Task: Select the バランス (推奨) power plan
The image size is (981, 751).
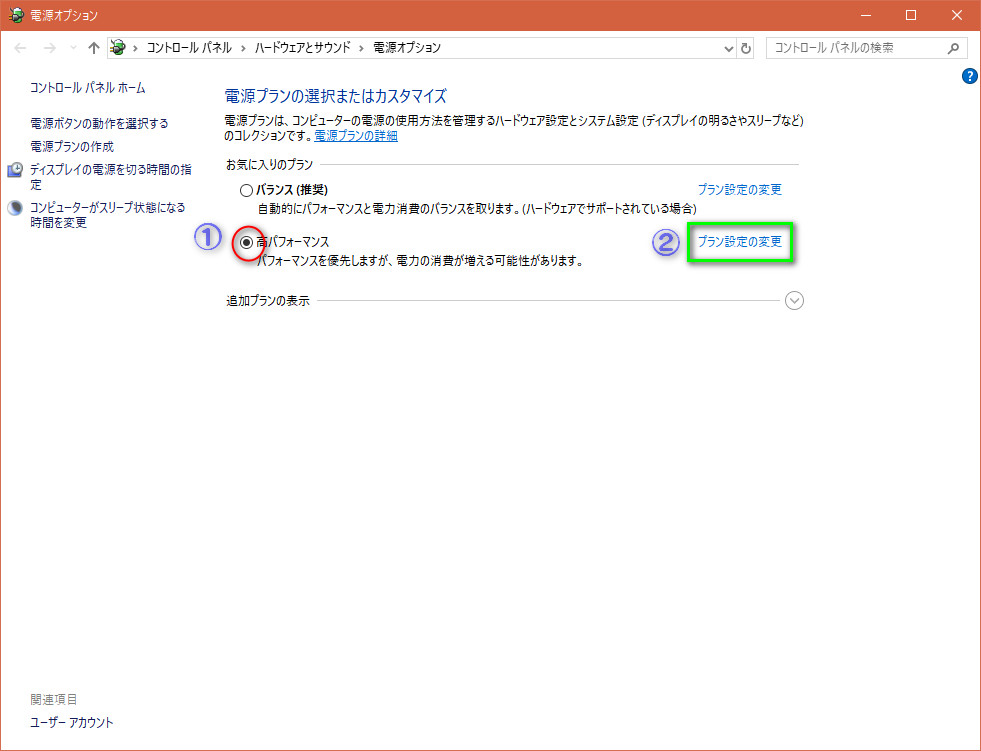Action: [x=246, y=190]
